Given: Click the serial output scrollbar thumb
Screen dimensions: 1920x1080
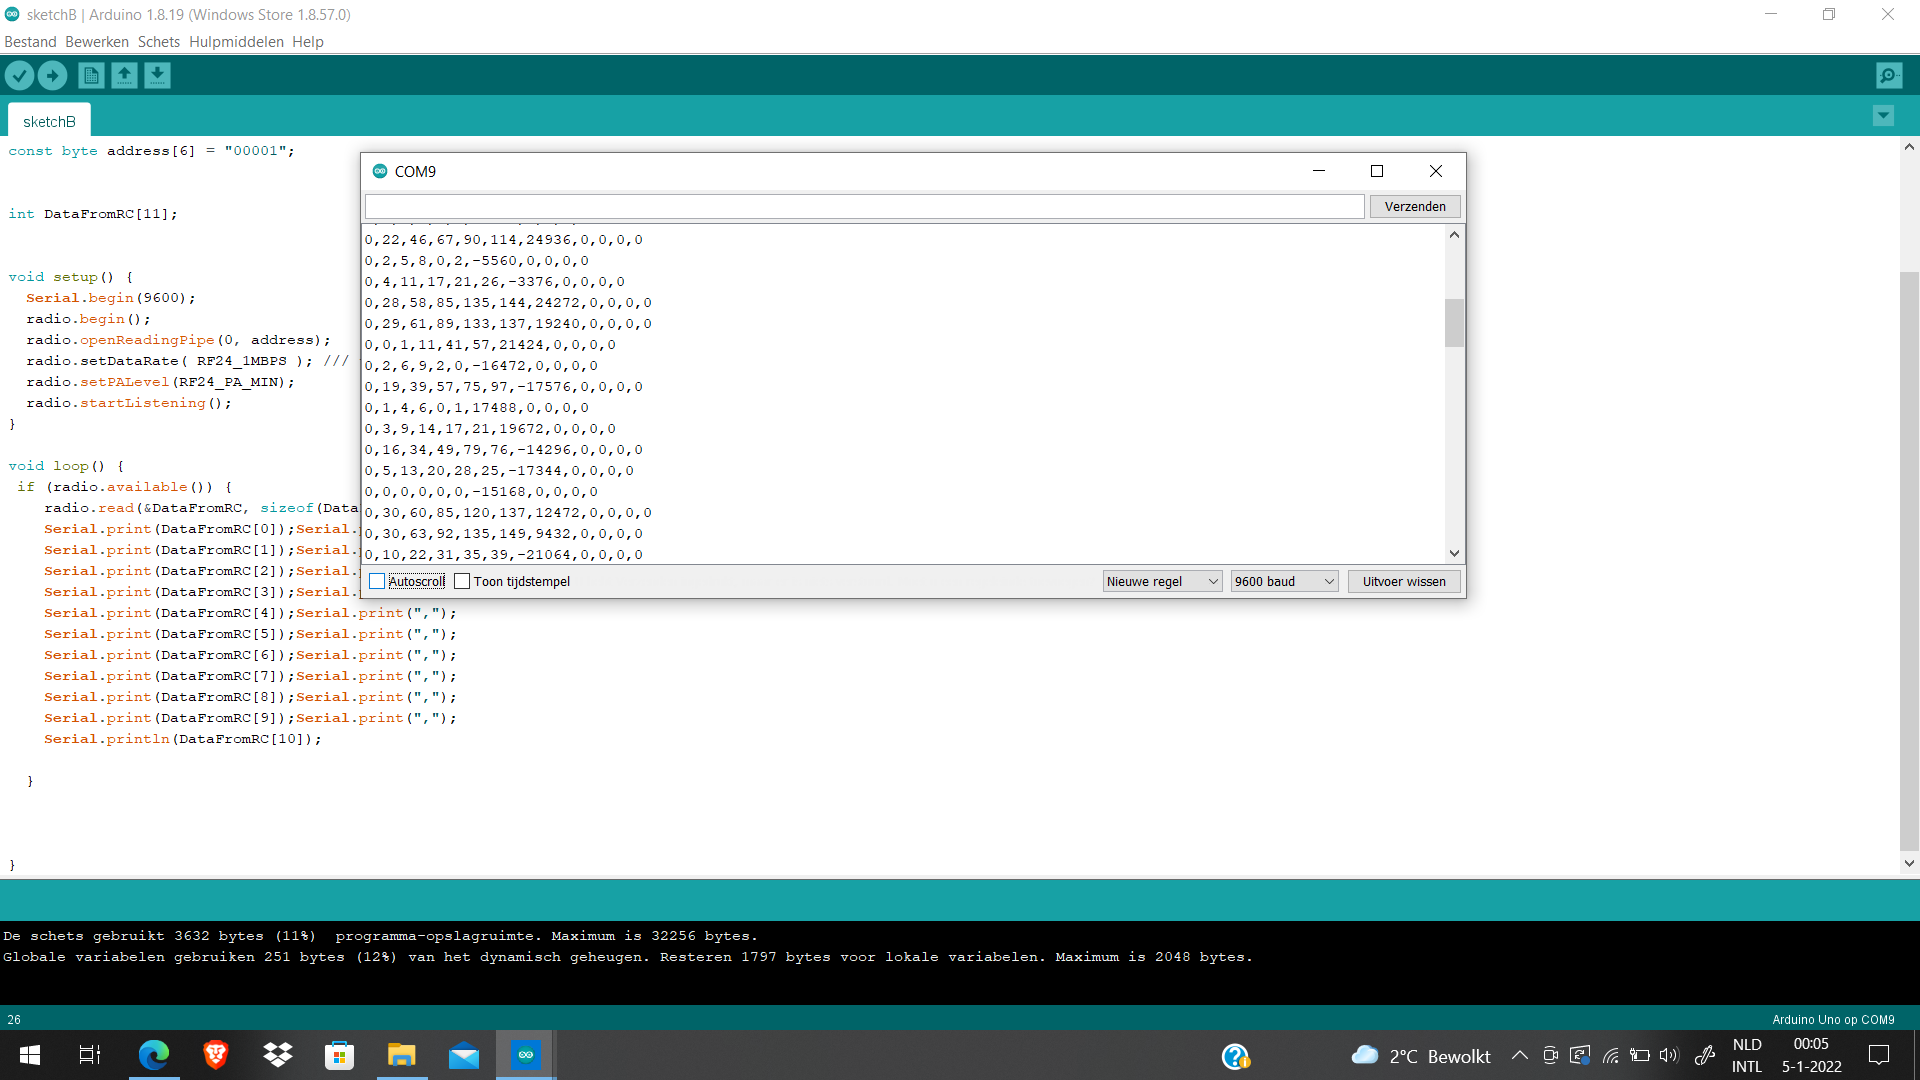Looking at the screenshot, I should 1454,322.
